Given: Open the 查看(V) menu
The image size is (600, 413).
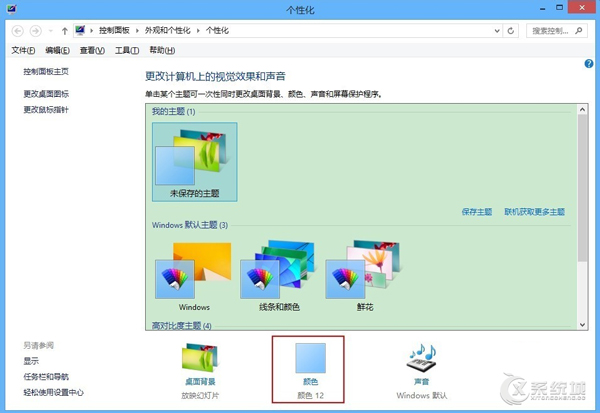Looking at the screenshot, I should coord(92,50).
